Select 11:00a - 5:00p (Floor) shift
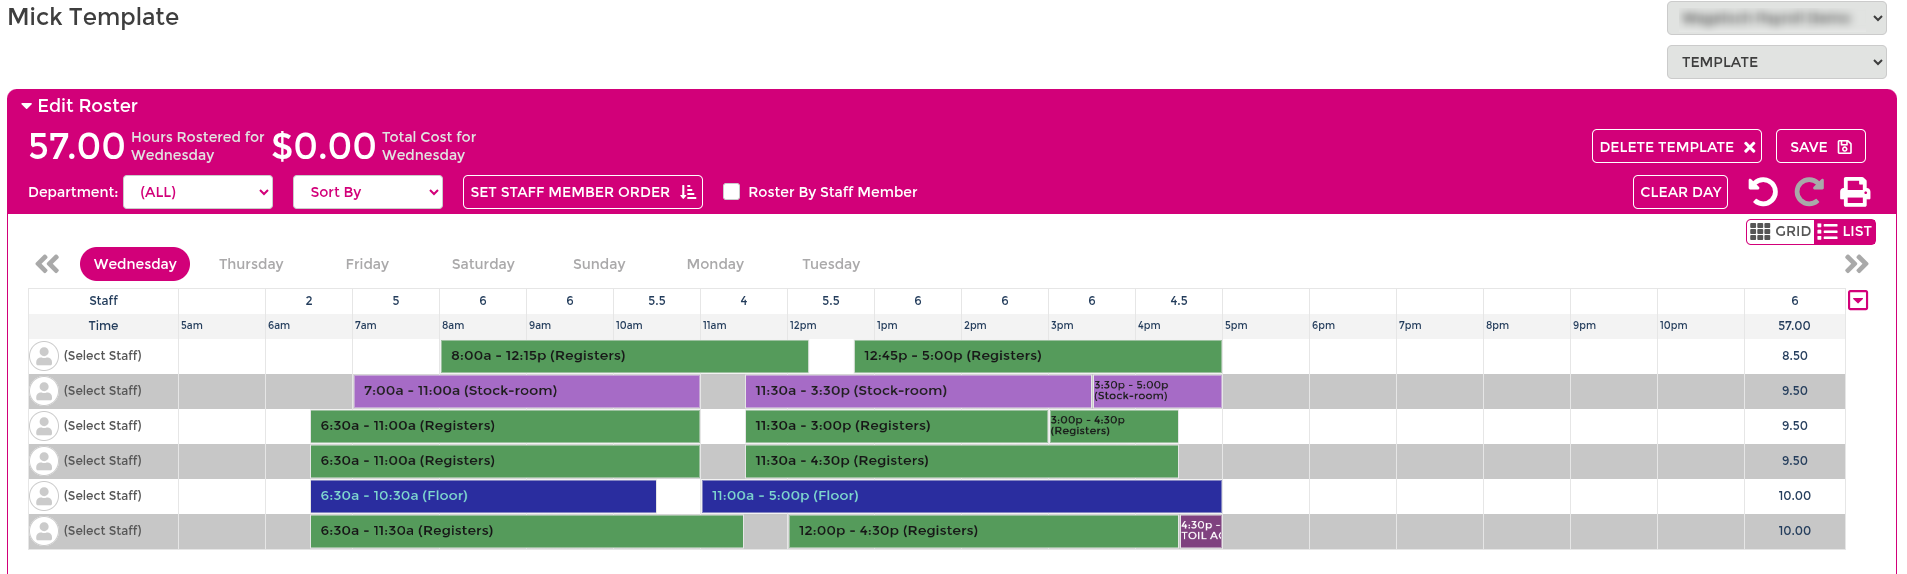 click(x=961, y=496)
